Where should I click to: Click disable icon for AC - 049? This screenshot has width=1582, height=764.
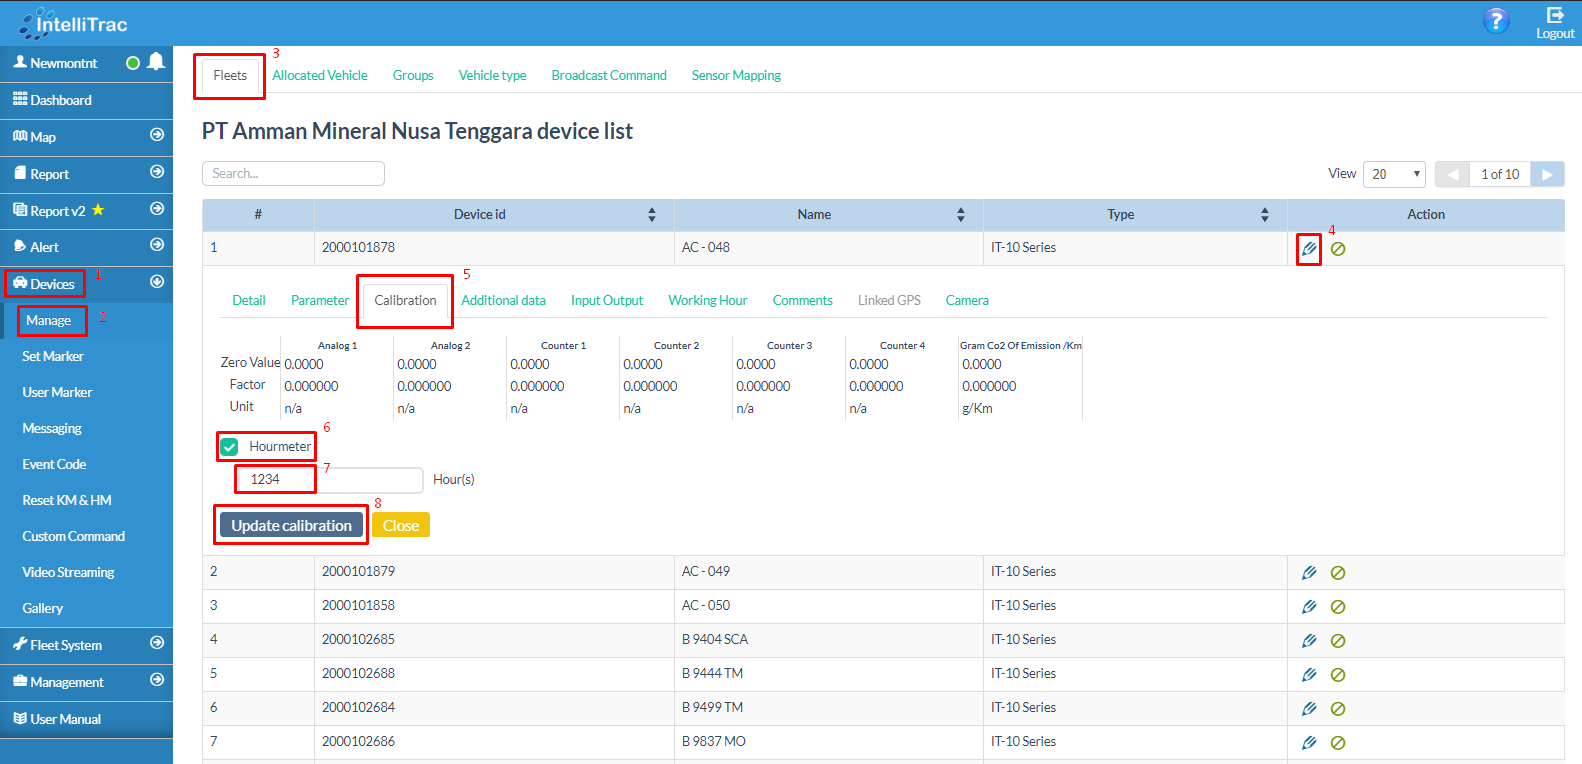1338,573
